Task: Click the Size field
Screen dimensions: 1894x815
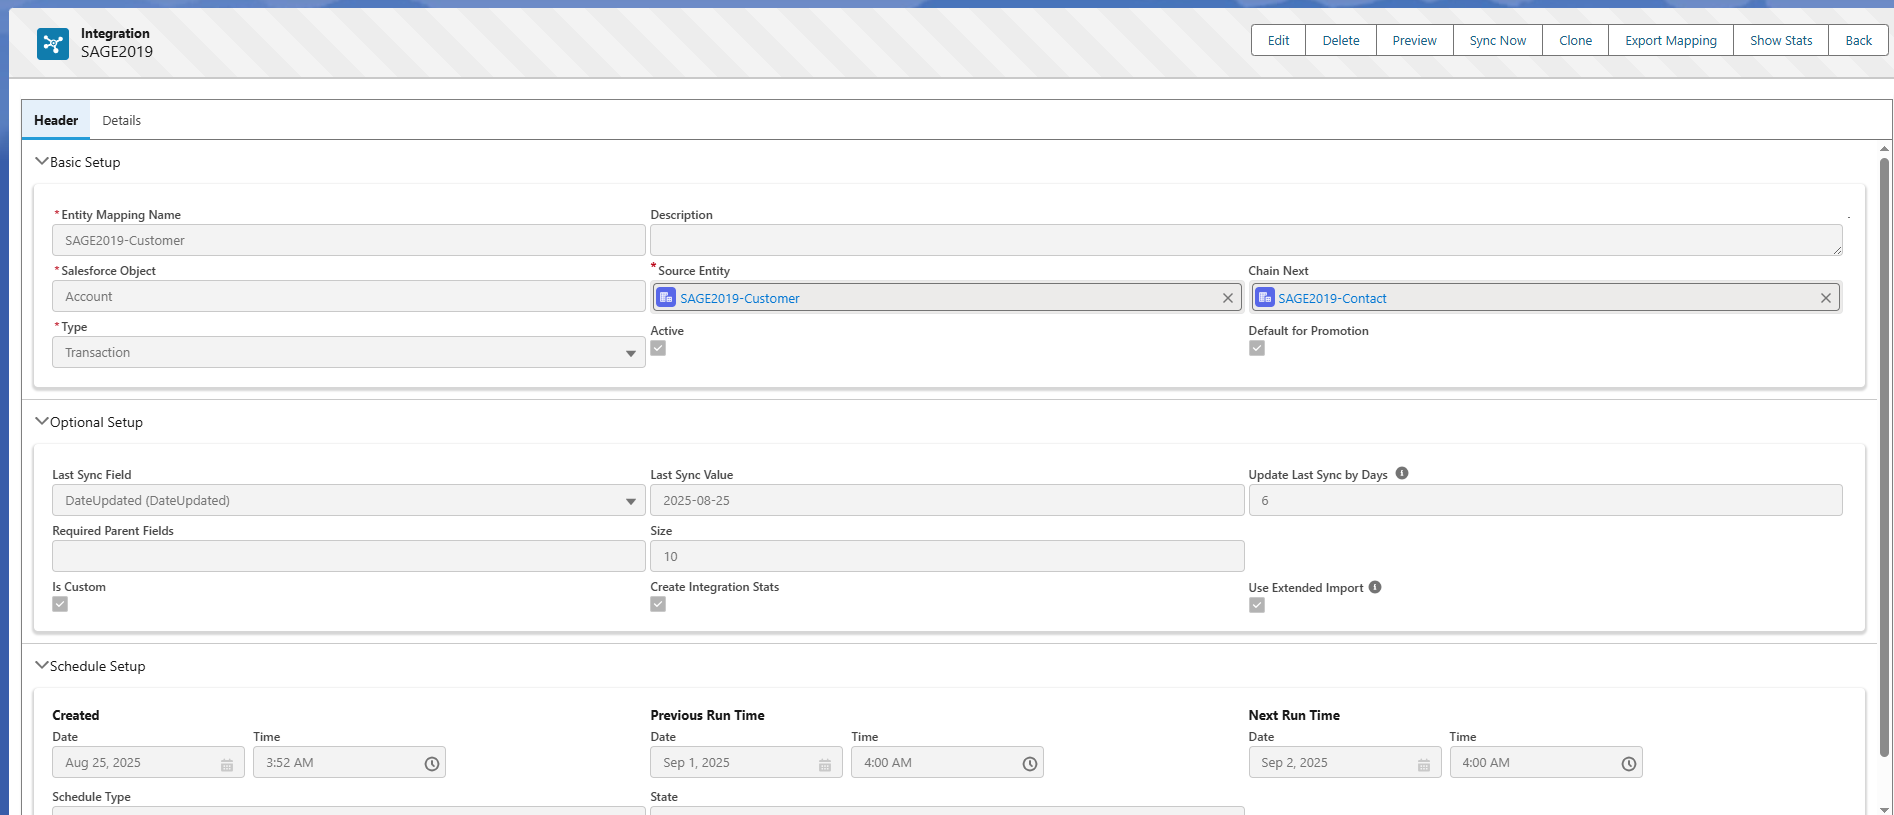Action: point(947,556)
